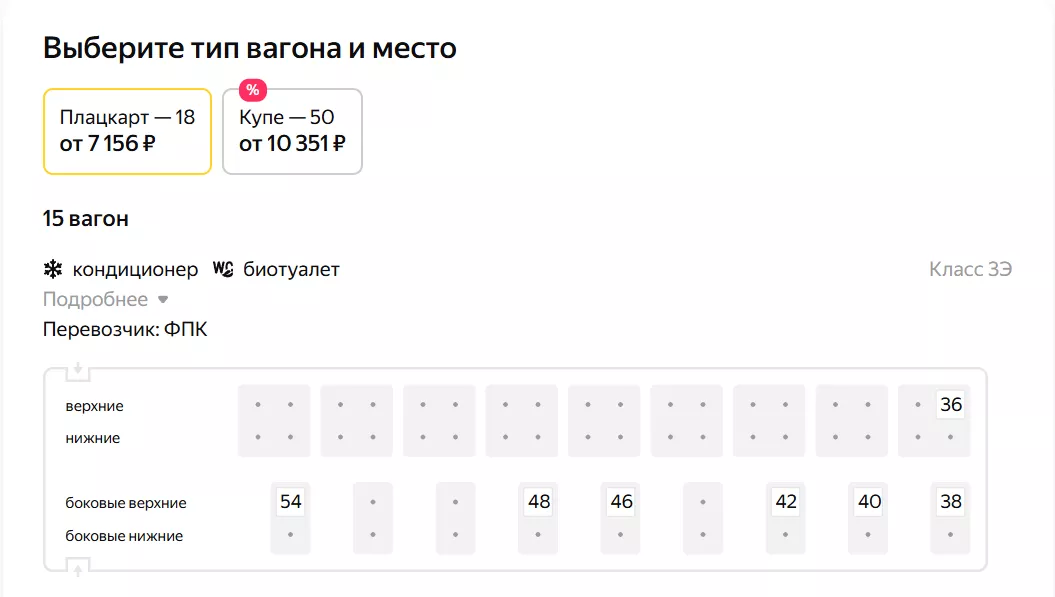Select upper seat number 36
The width and height of the screenshot is (1055, 597).
950,405
